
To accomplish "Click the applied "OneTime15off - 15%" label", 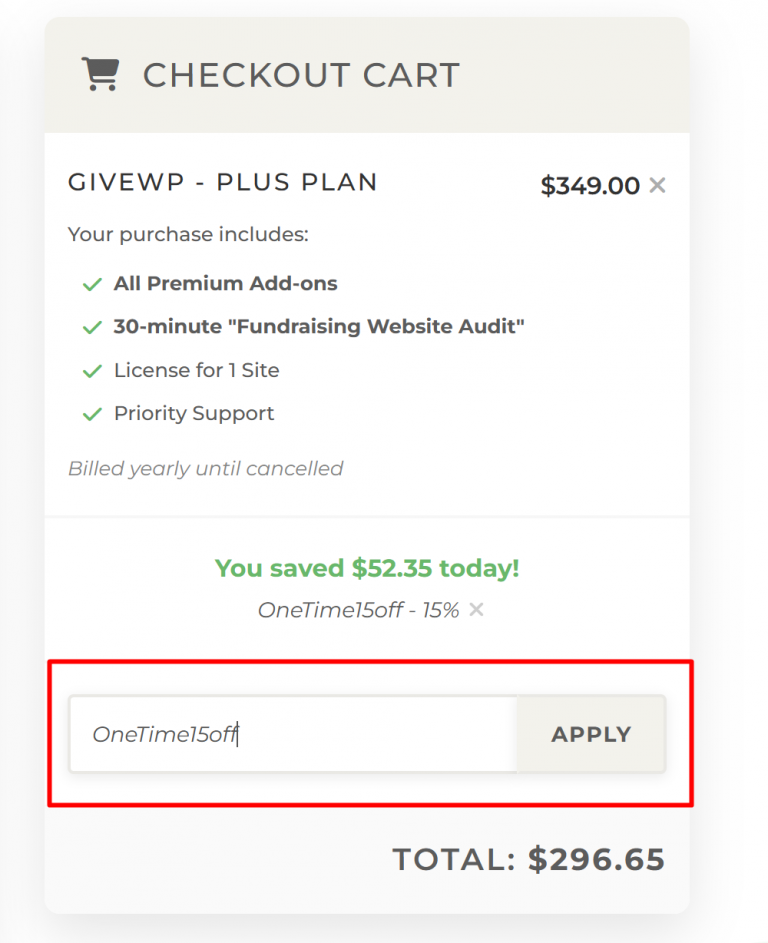I will click(x=358, y=610).
